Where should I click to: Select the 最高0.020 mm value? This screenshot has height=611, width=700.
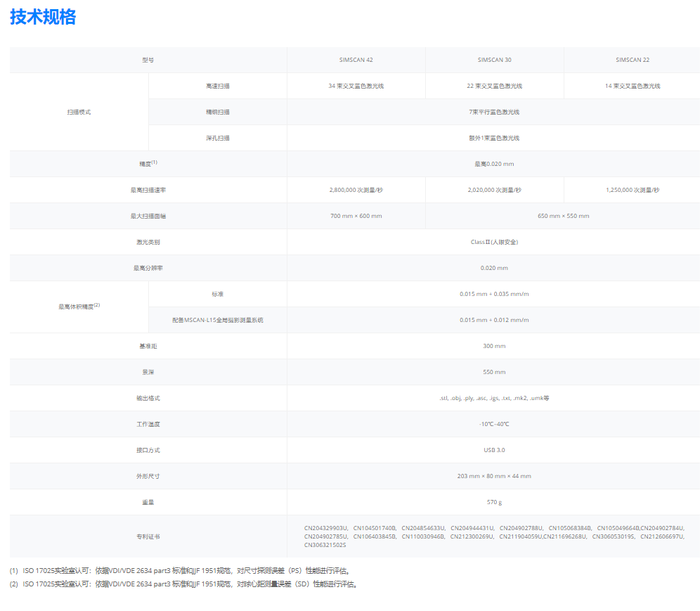[494, 164]
